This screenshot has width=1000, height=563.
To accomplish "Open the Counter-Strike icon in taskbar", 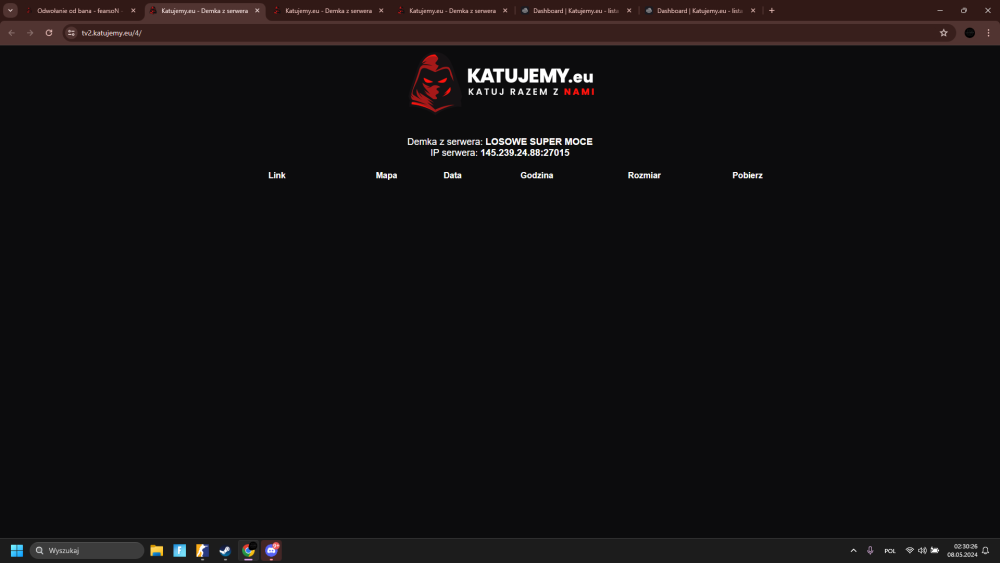I will click(202, 550).
